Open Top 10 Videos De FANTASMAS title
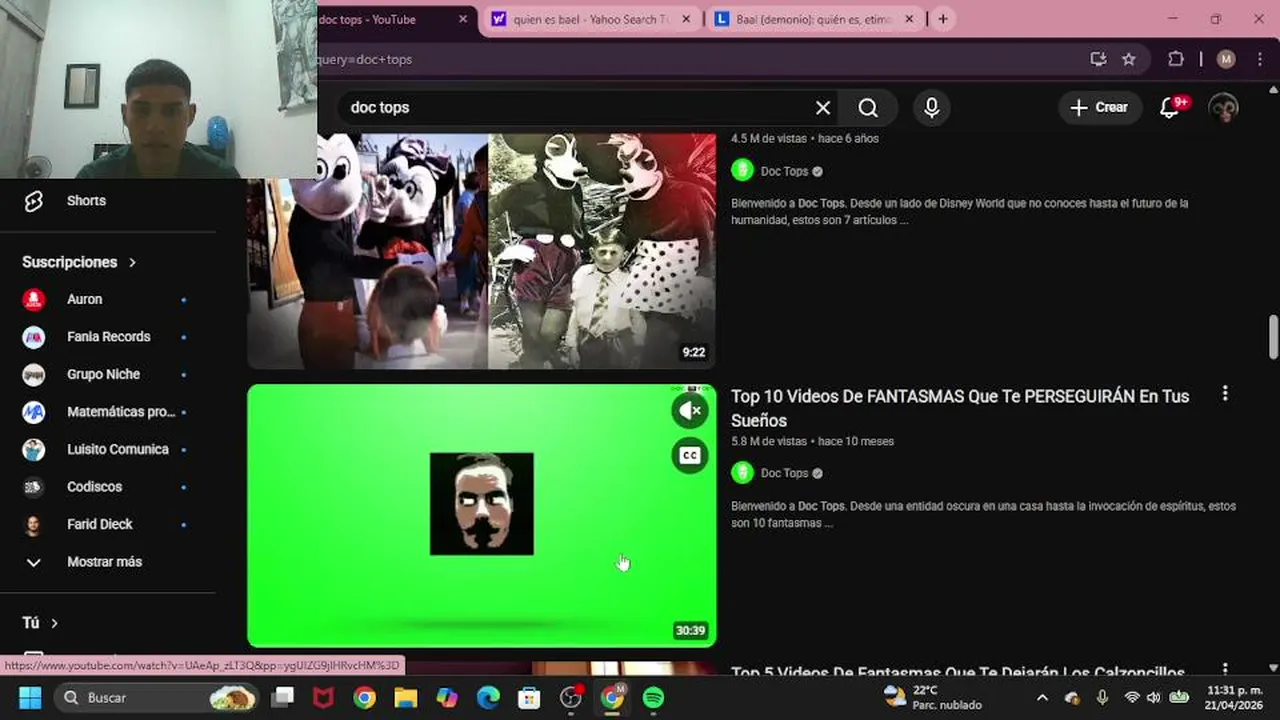This screenshot has height=720, width=1280. [x=960, y=408]
